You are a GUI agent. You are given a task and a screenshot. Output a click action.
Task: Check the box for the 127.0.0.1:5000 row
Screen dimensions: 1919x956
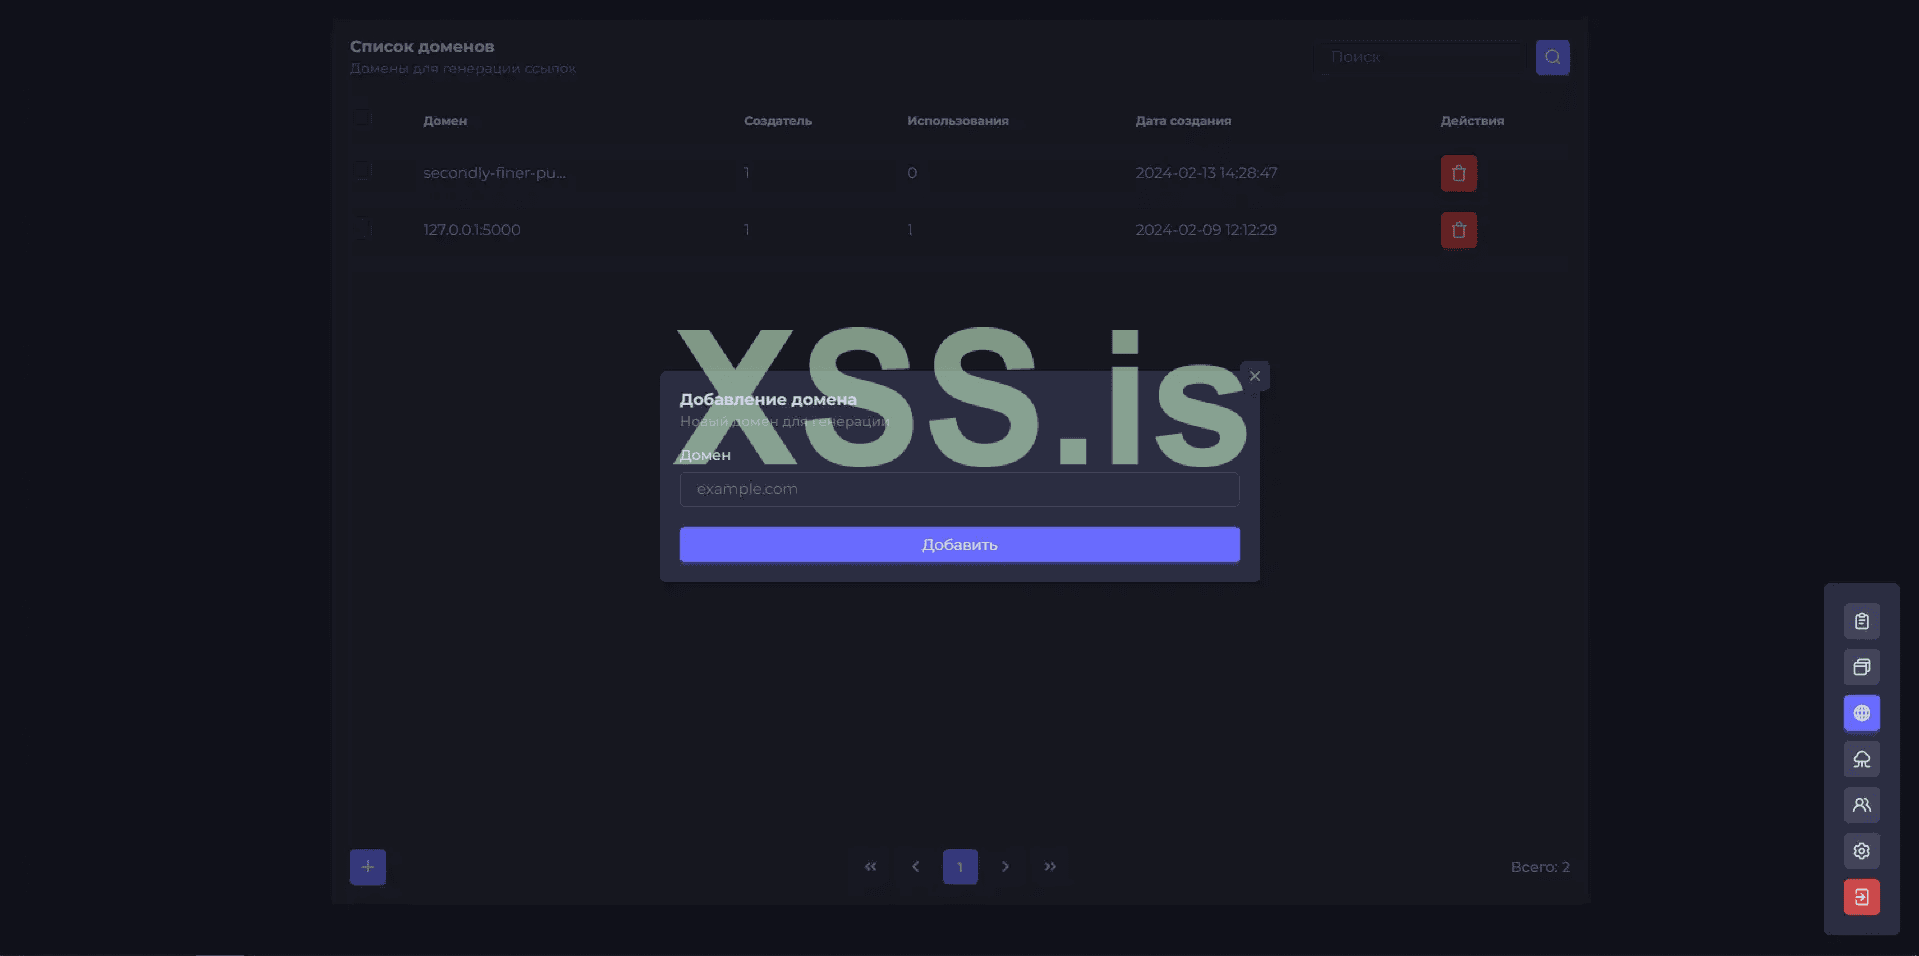[364, 229]
